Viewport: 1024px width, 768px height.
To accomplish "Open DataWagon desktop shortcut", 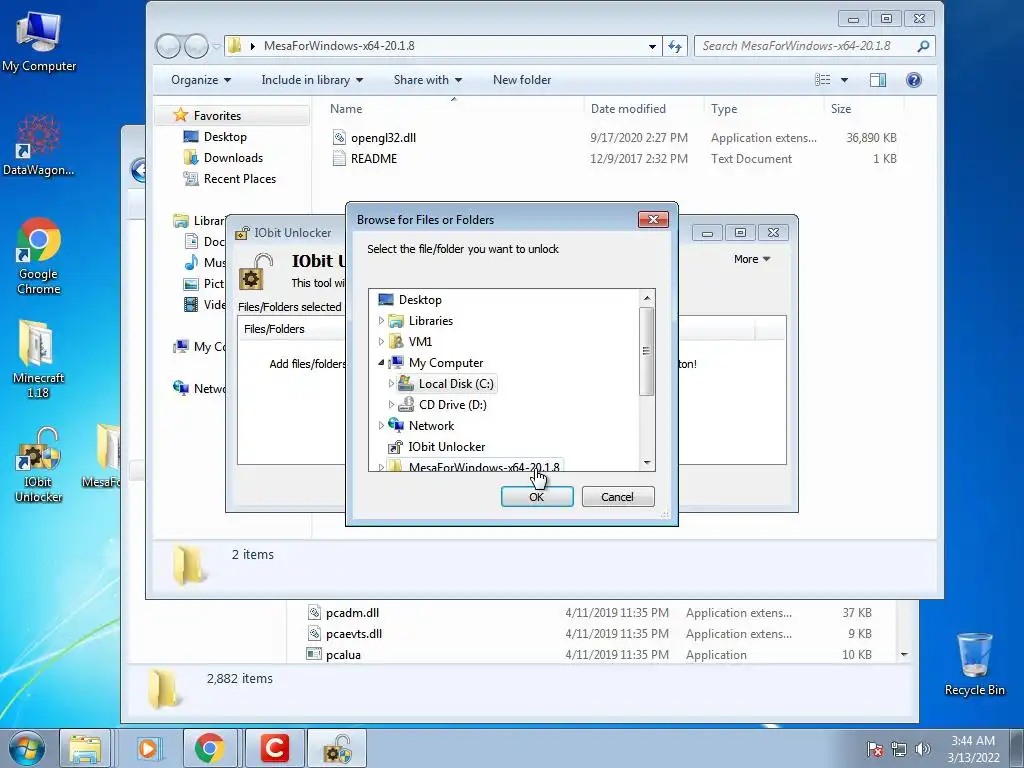I will pos(39,145).
